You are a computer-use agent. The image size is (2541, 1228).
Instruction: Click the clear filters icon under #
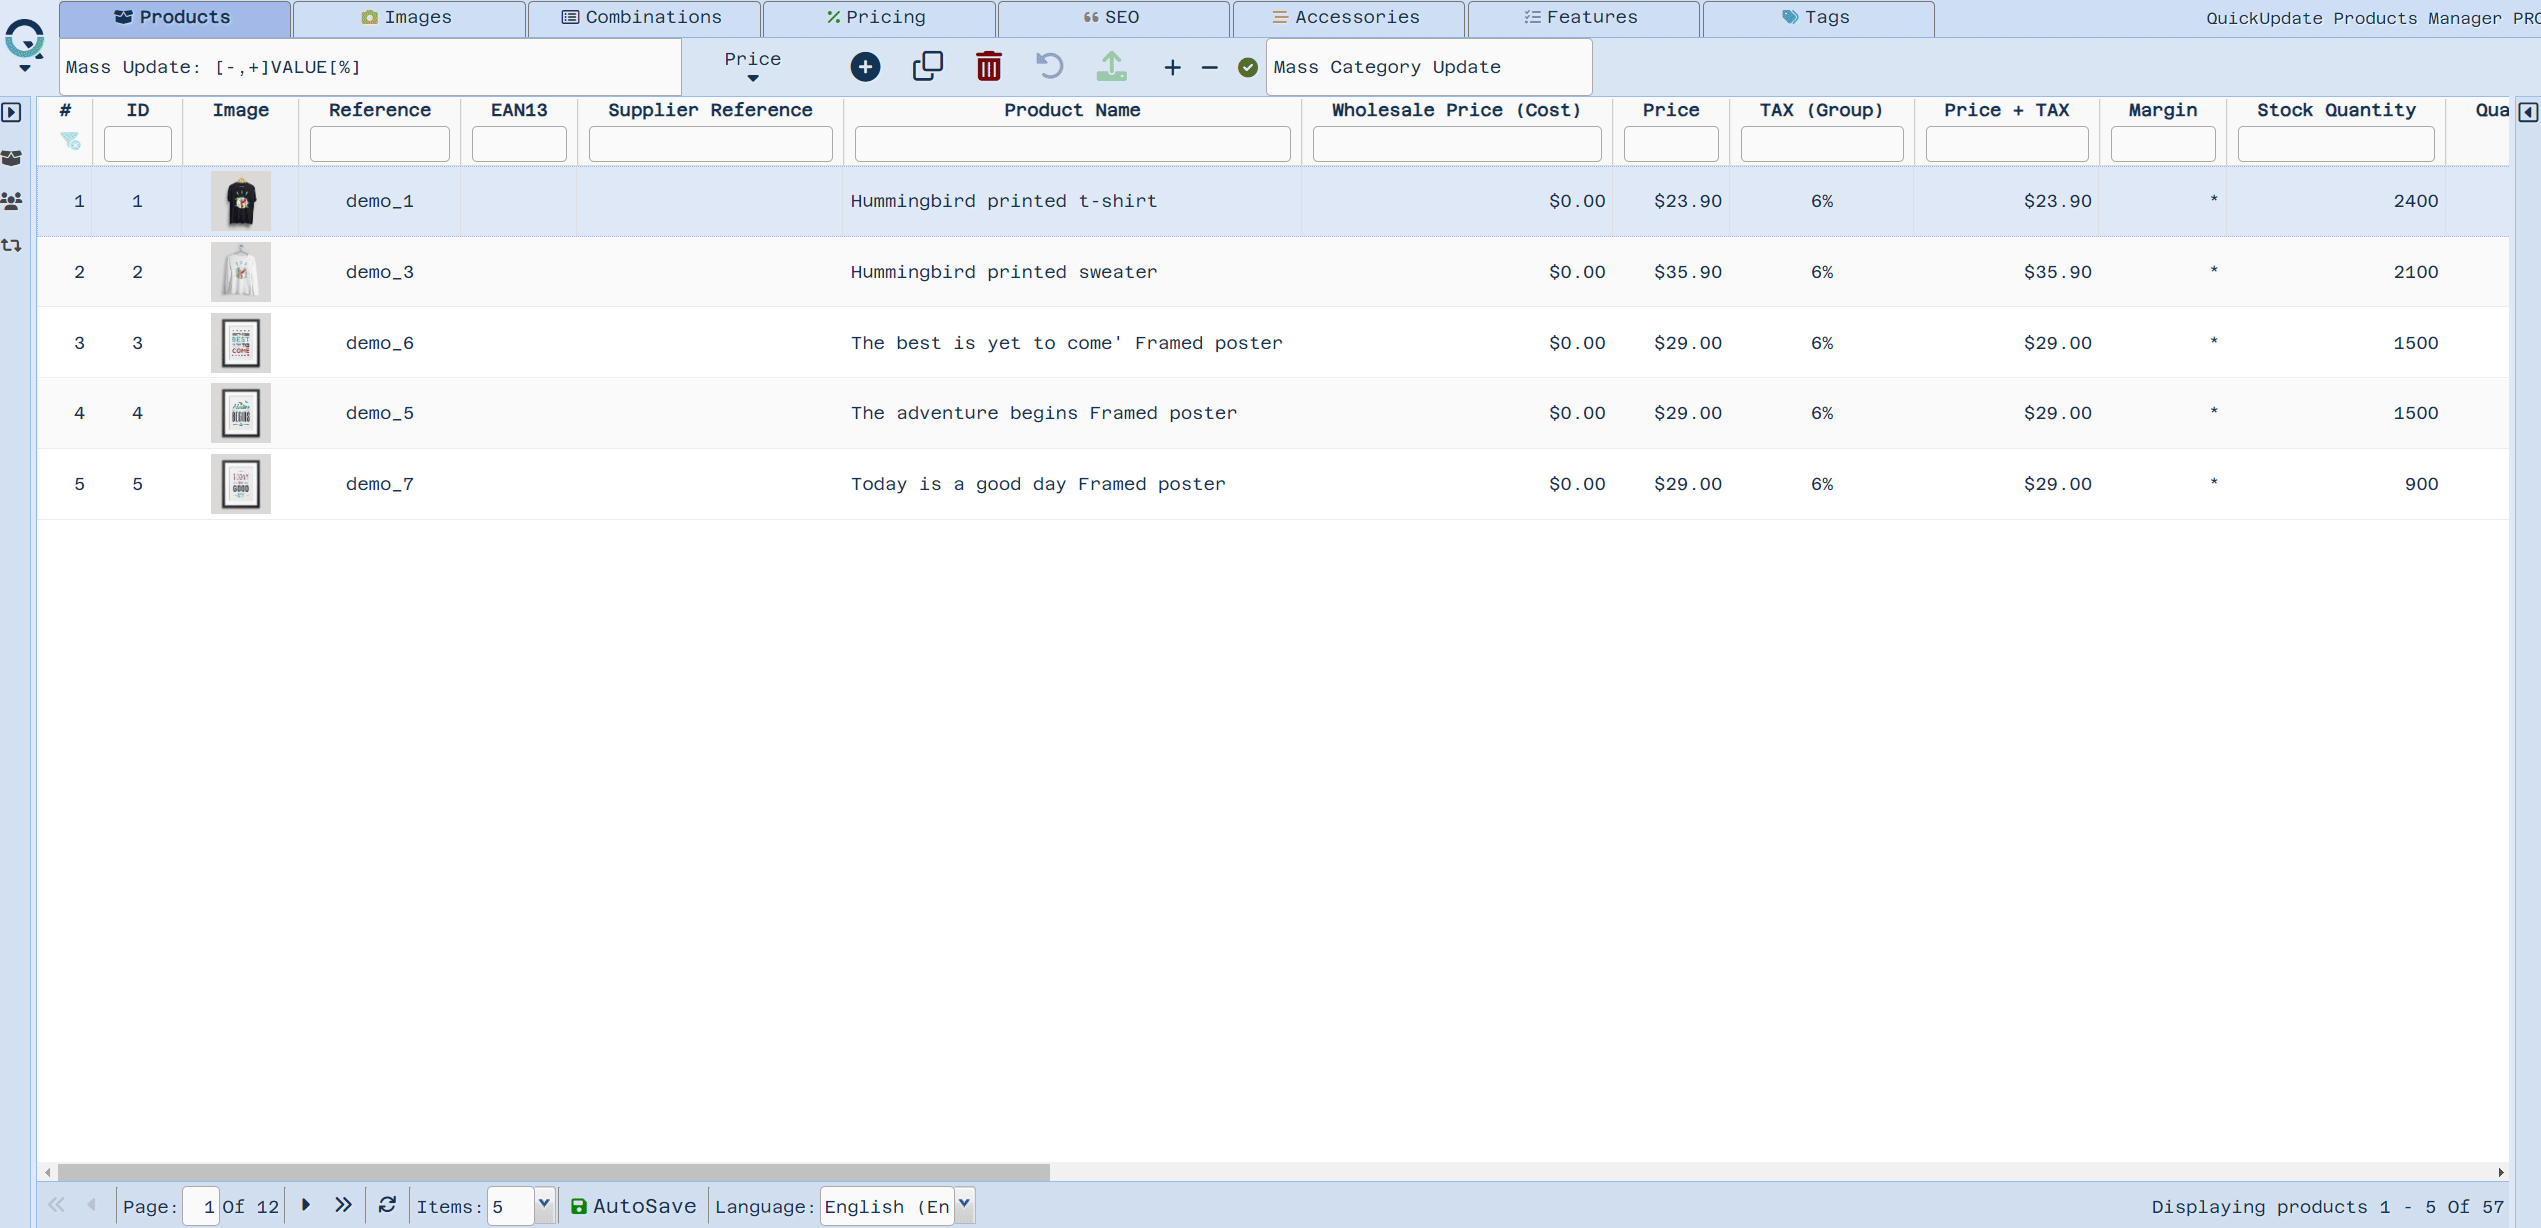[70, 141]
